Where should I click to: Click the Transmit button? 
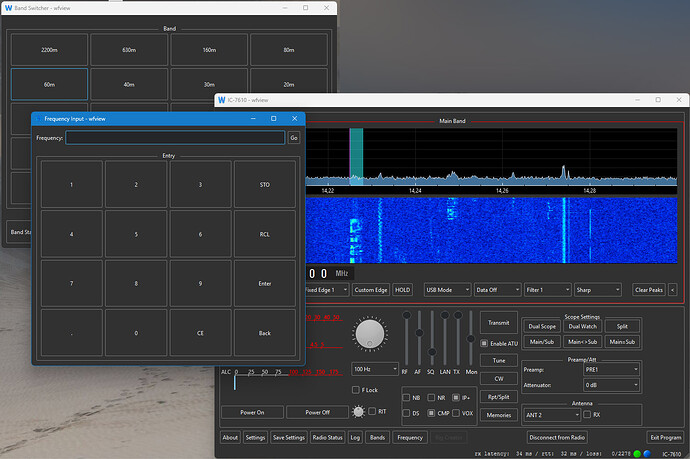pyautogui.click(x=499, y=323)
